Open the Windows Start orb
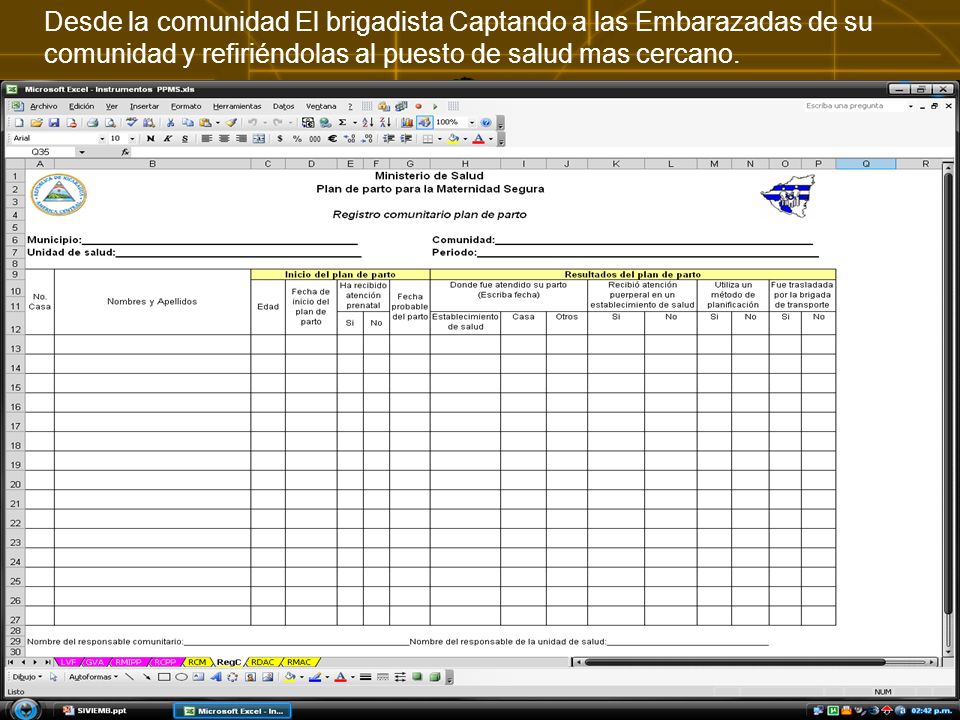This screenshot has width=960, height=720. pyautogui.click(x=24, y=710)
